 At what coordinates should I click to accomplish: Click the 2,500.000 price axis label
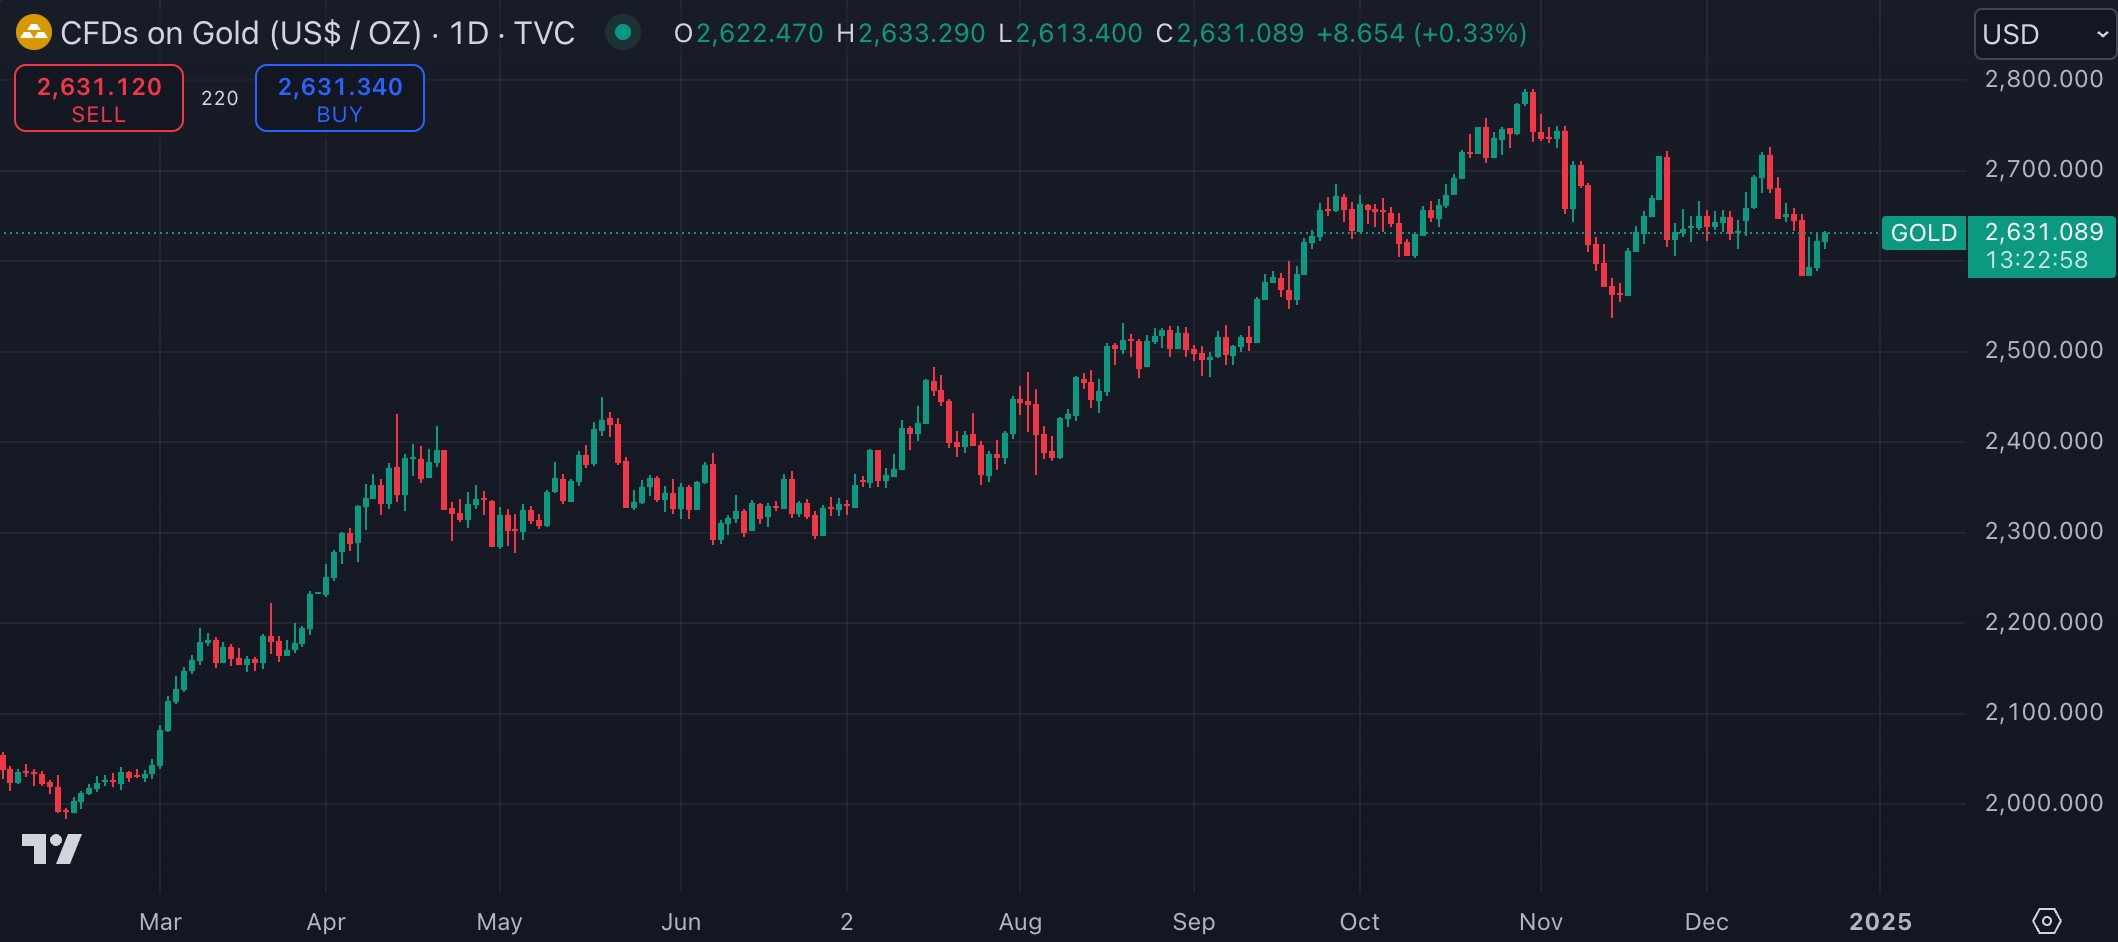click(x=2044, y=350)
